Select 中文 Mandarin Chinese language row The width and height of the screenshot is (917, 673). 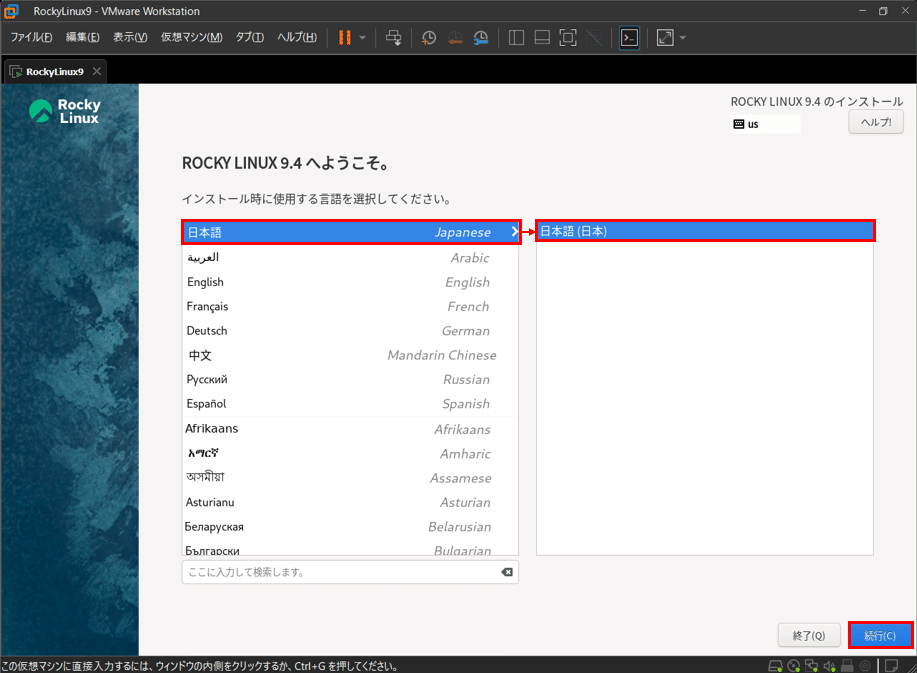point(350,355)
